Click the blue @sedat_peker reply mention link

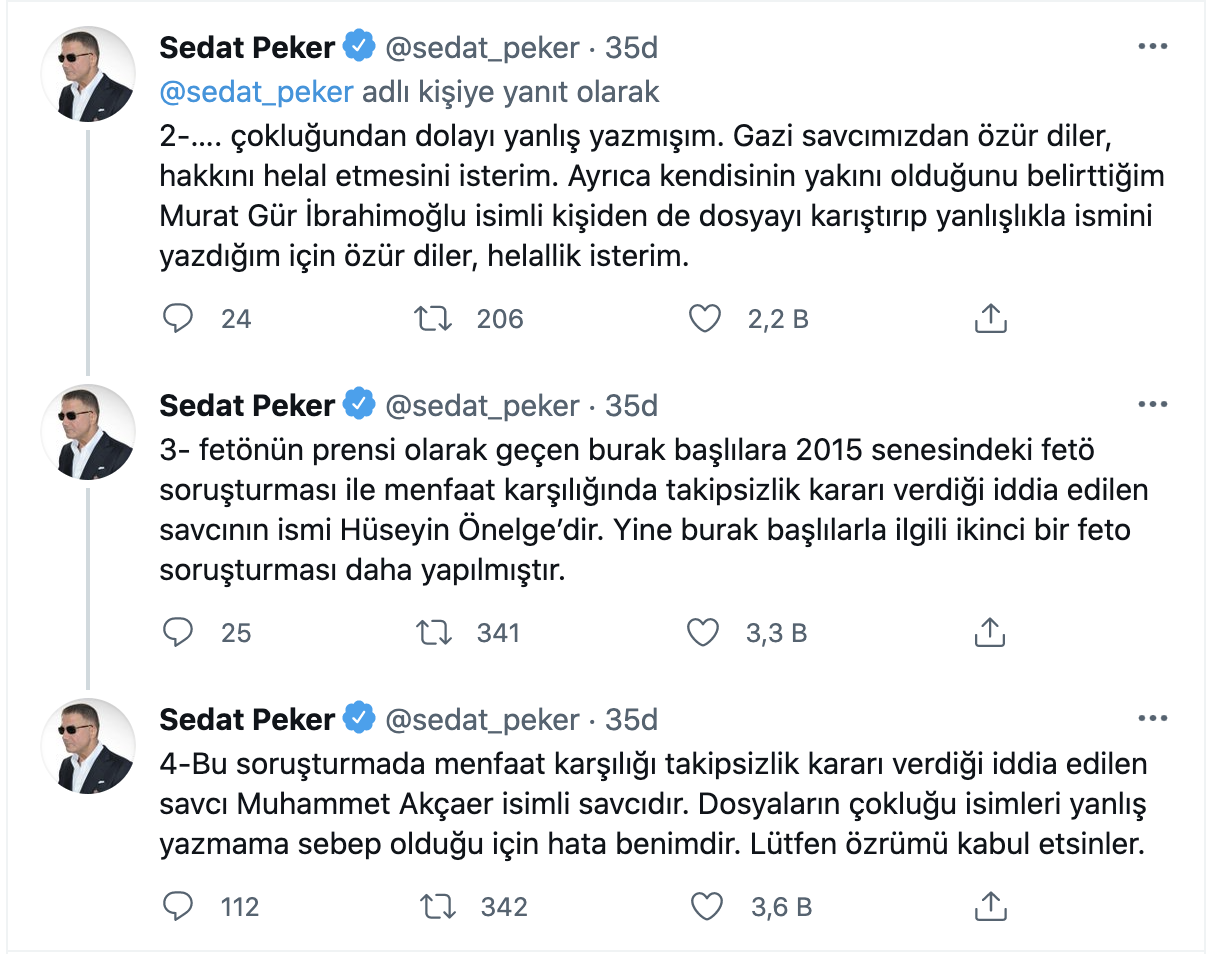click(x=257, y=92)
